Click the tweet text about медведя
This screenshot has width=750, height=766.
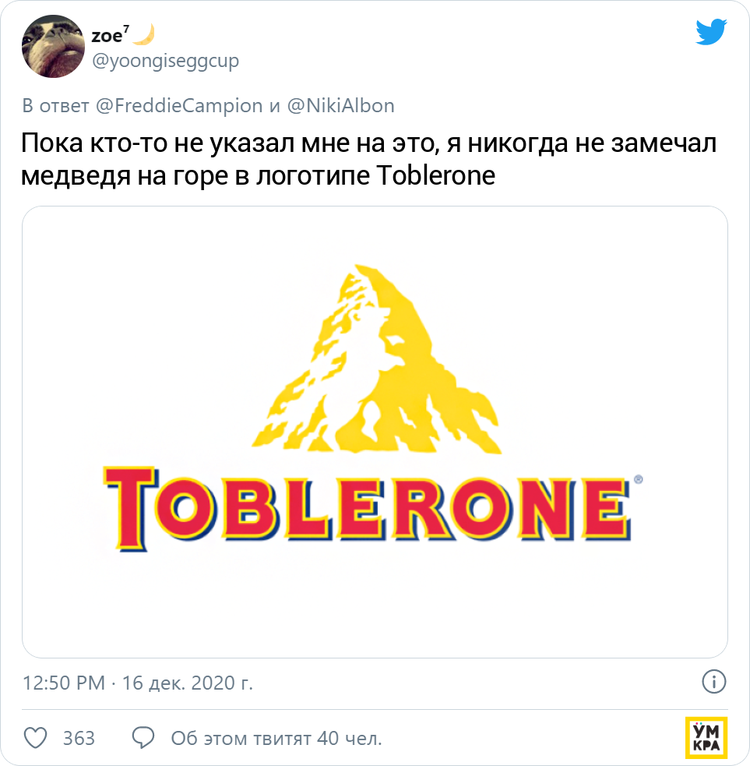click(x=369, y=159)
